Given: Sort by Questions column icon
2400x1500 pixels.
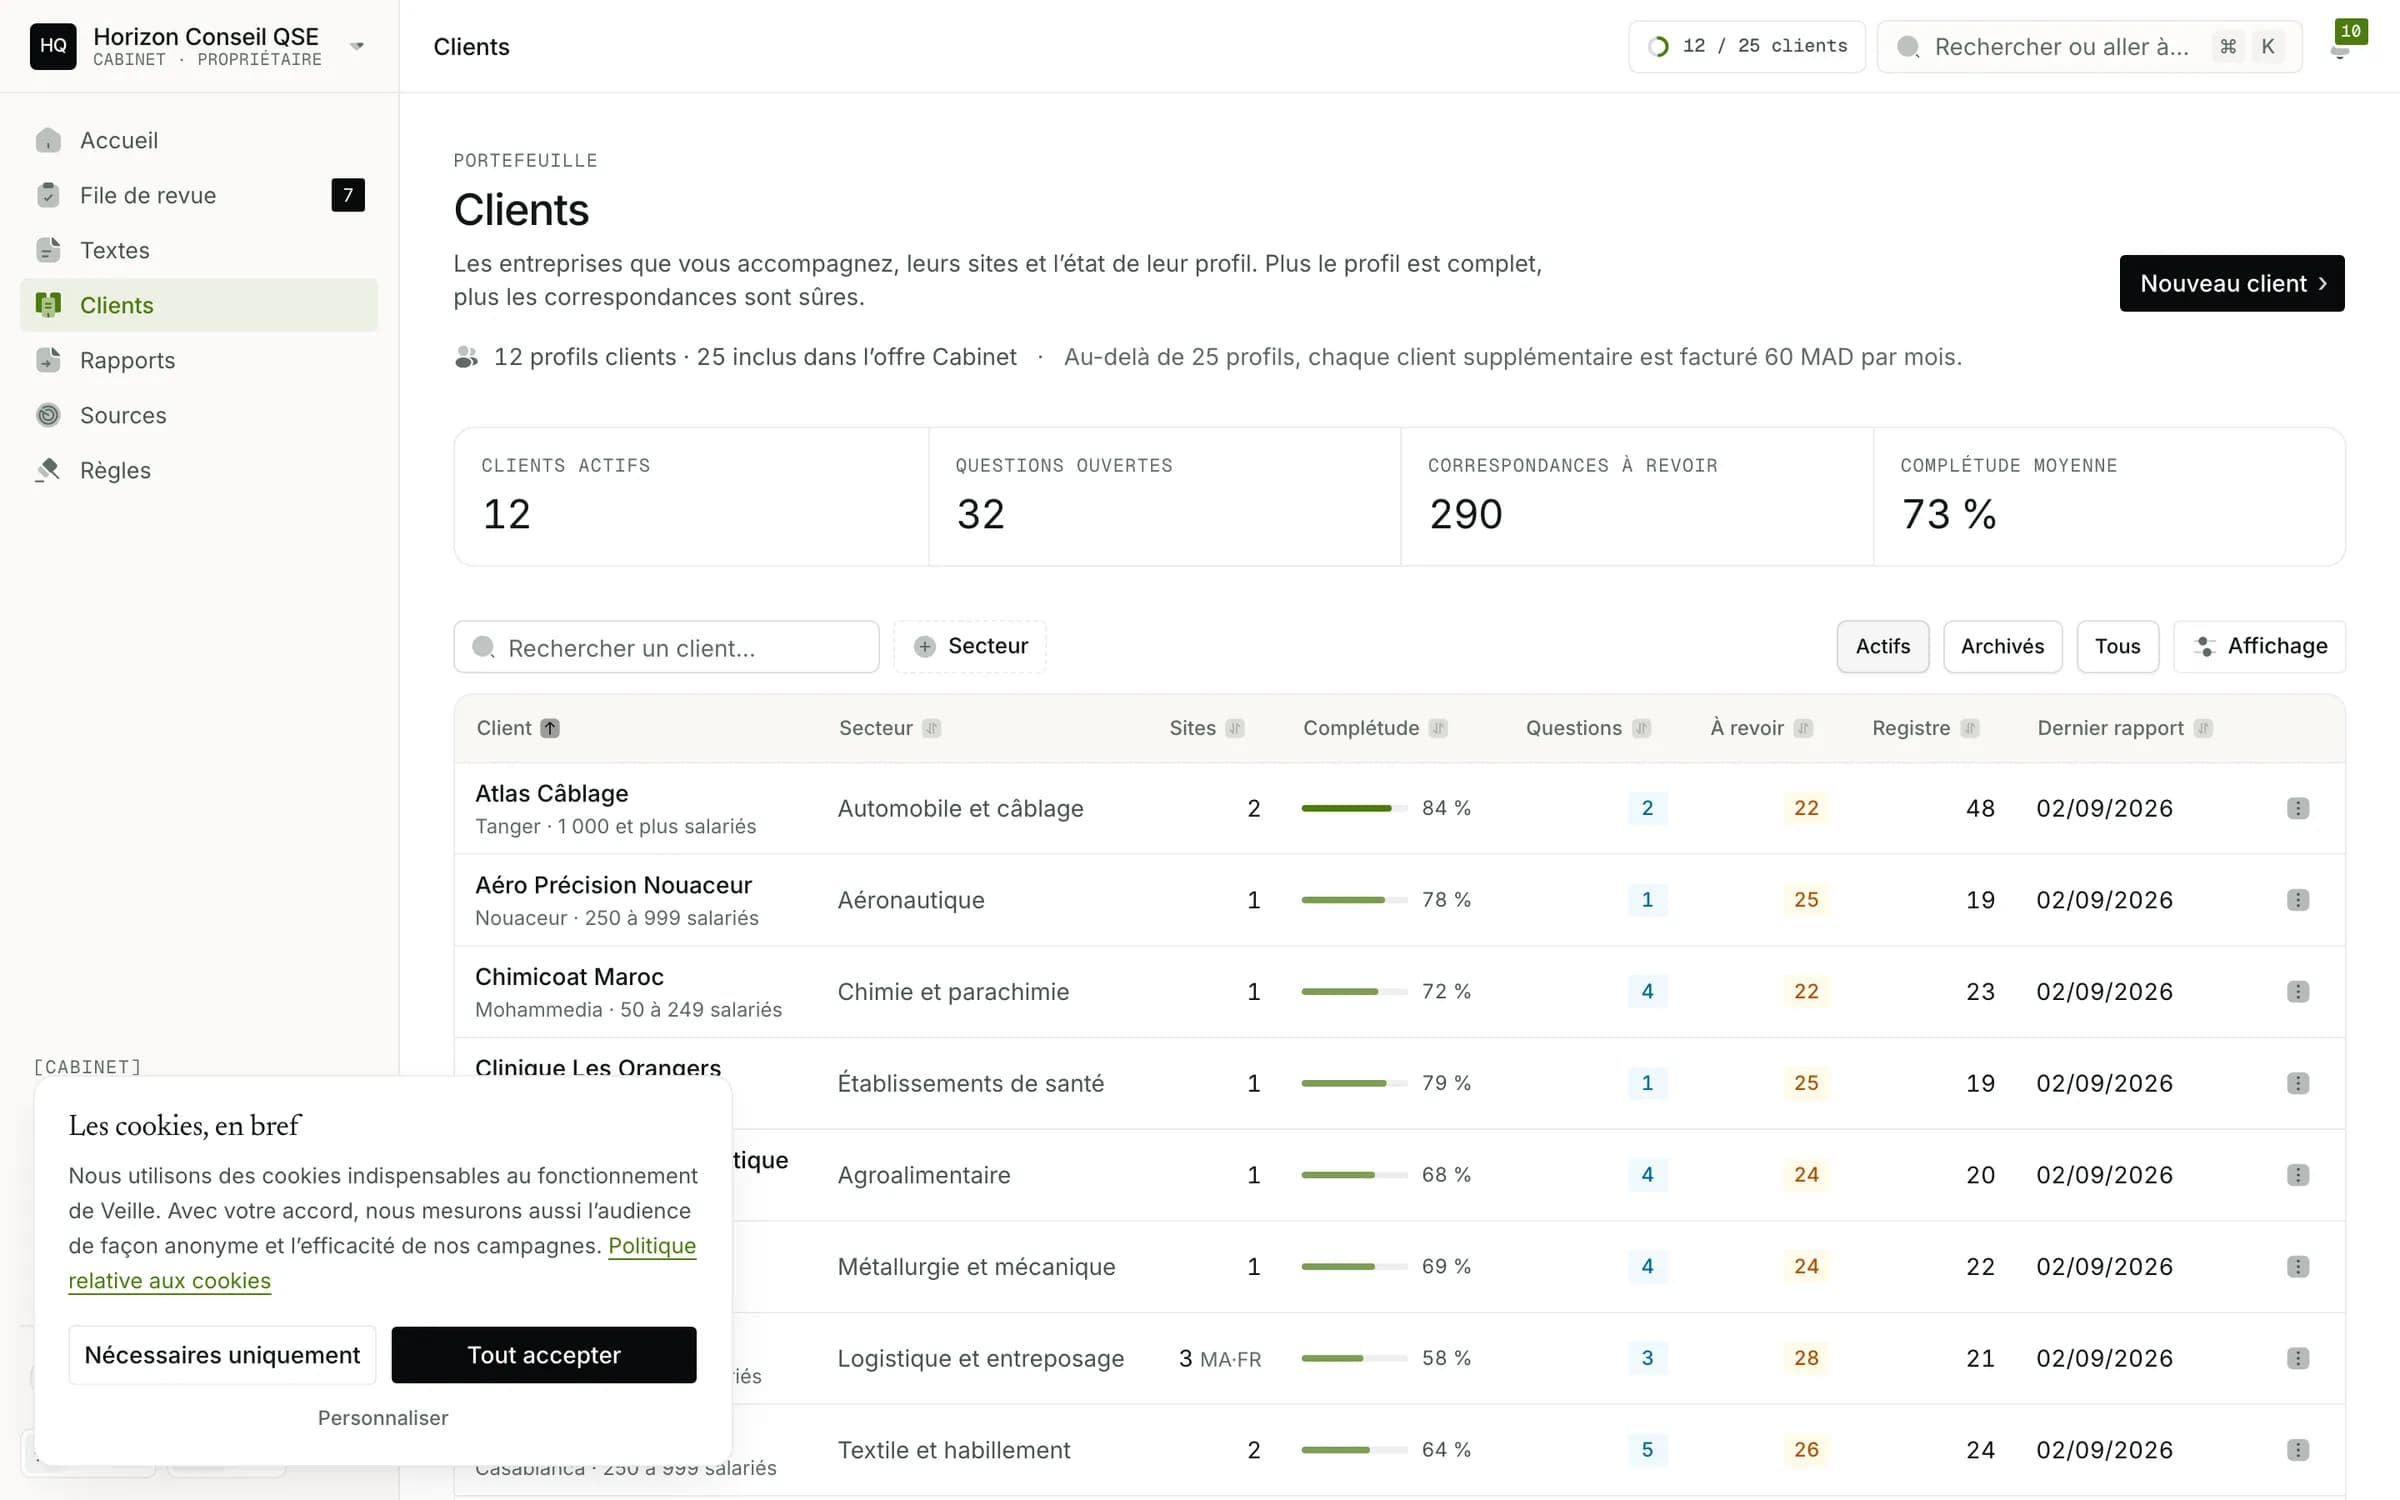Looking at the screenshot, I should click(1641, 728).
